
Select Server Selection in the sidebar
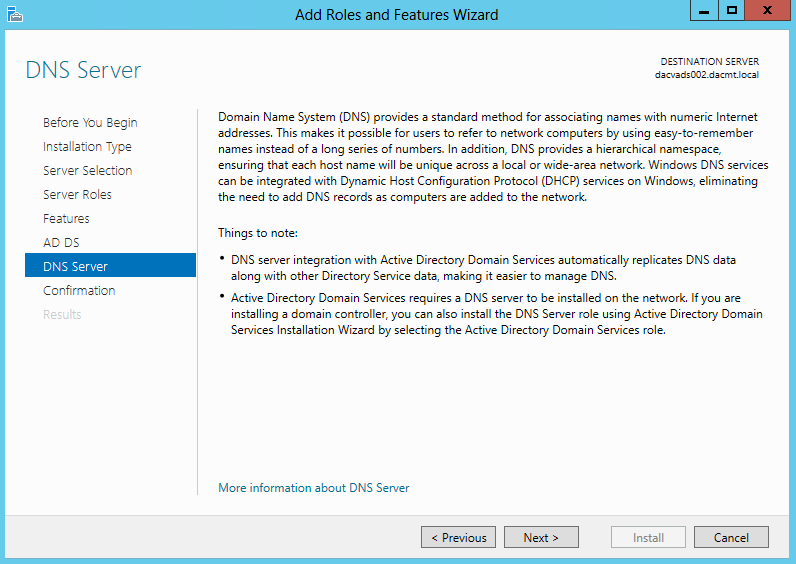pyautogui.click(x=88, y=171)
